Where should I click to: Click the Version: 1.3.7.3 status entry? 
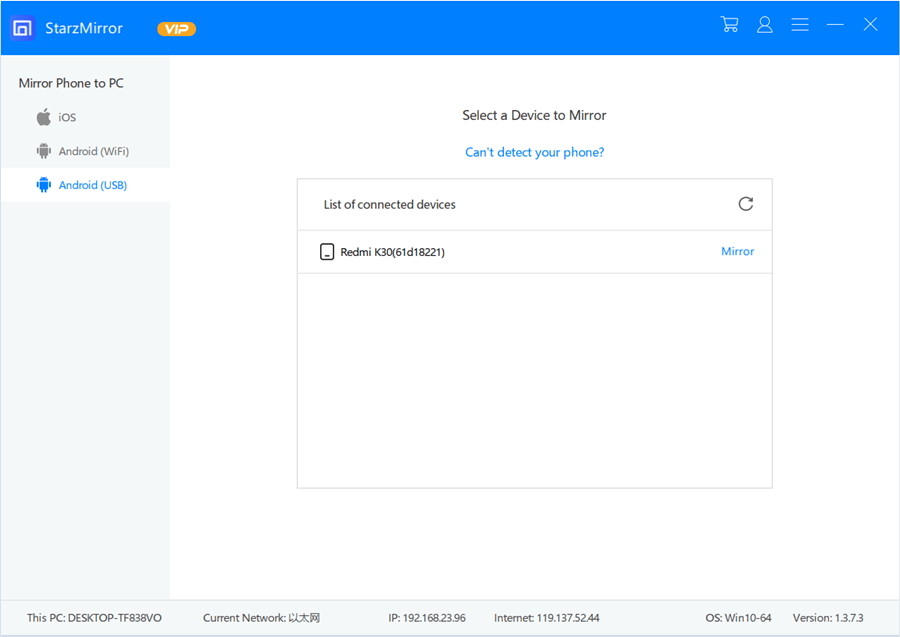pyautogui.click(x=828, y=618)
